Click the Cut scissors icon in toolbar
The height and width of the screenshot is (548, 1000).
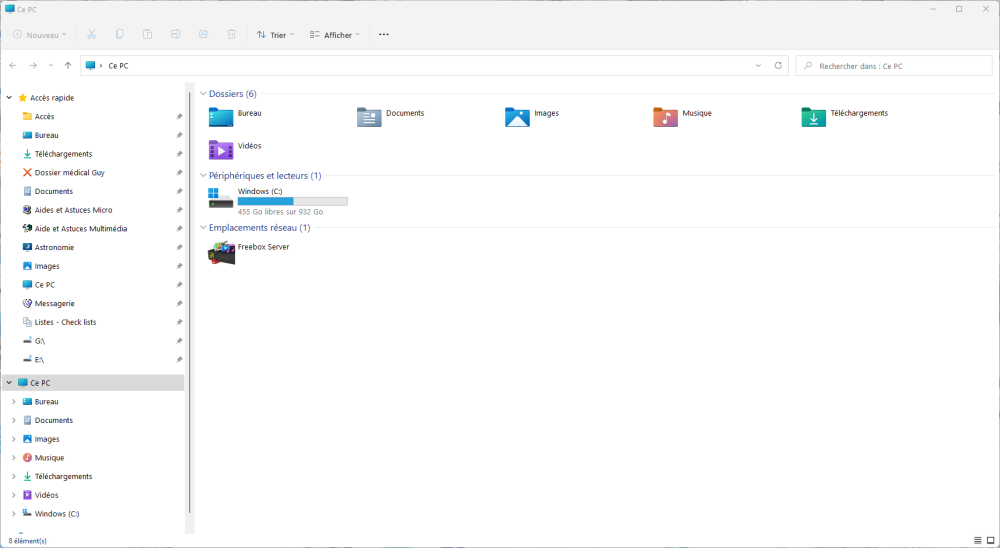coord(91,34)
